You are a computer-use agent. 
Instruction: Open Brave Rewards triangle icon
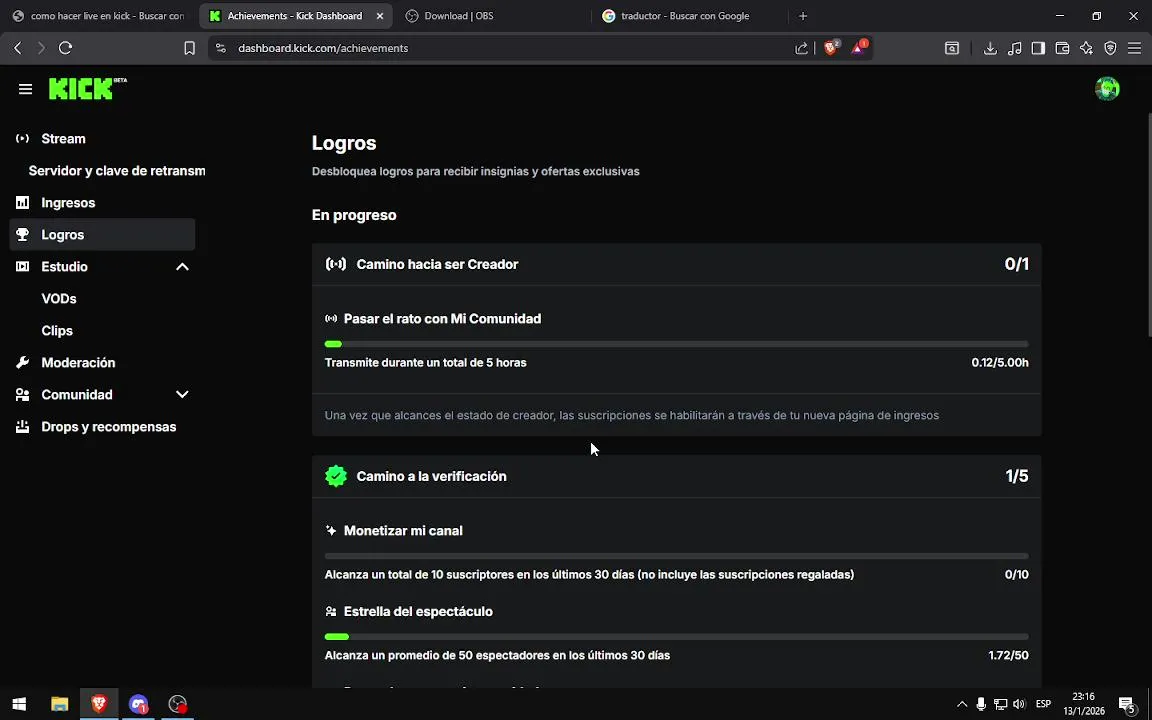[x=858, y=48]
